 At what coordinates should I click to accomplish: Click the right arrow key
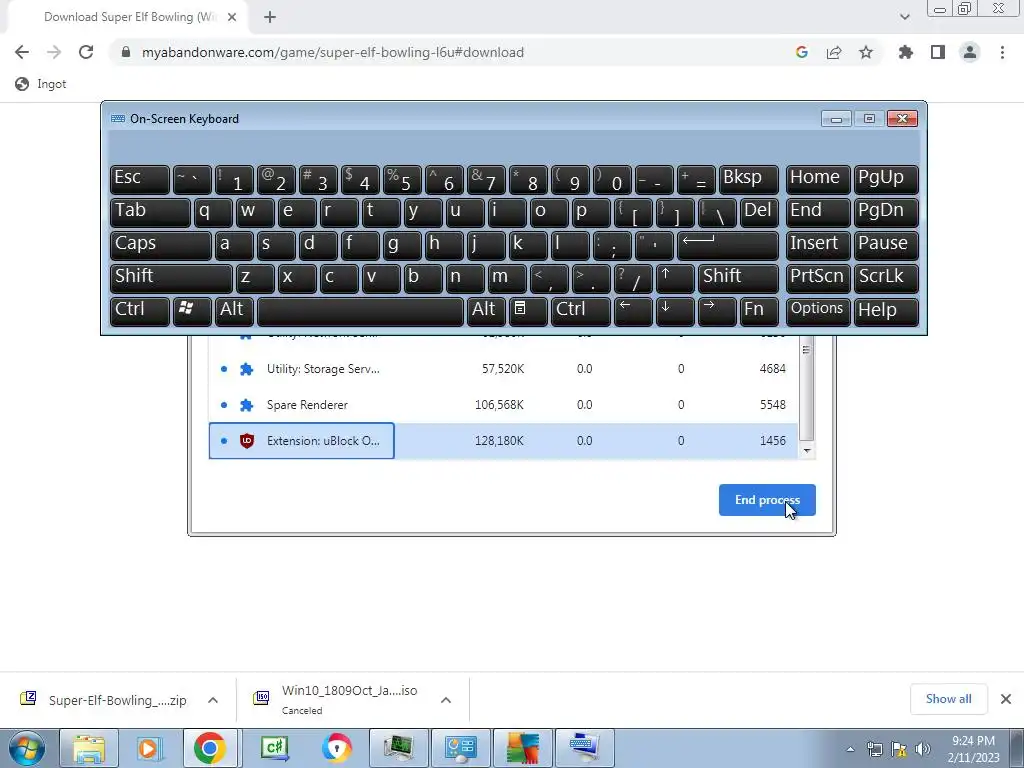click(x=717, y=311)
